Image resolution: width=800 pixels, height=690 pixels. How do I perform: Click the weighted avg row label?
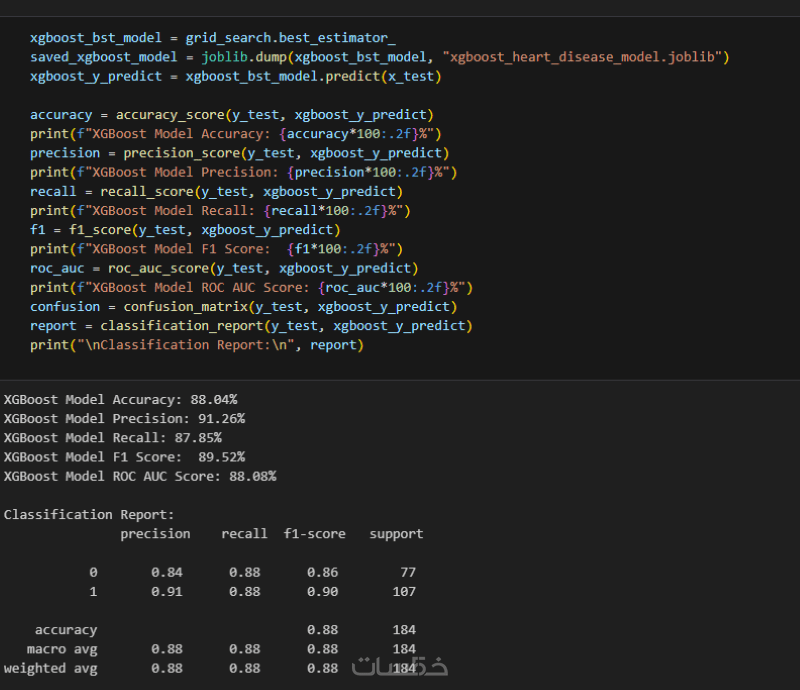pyautogui.click(x=50, y=668)
